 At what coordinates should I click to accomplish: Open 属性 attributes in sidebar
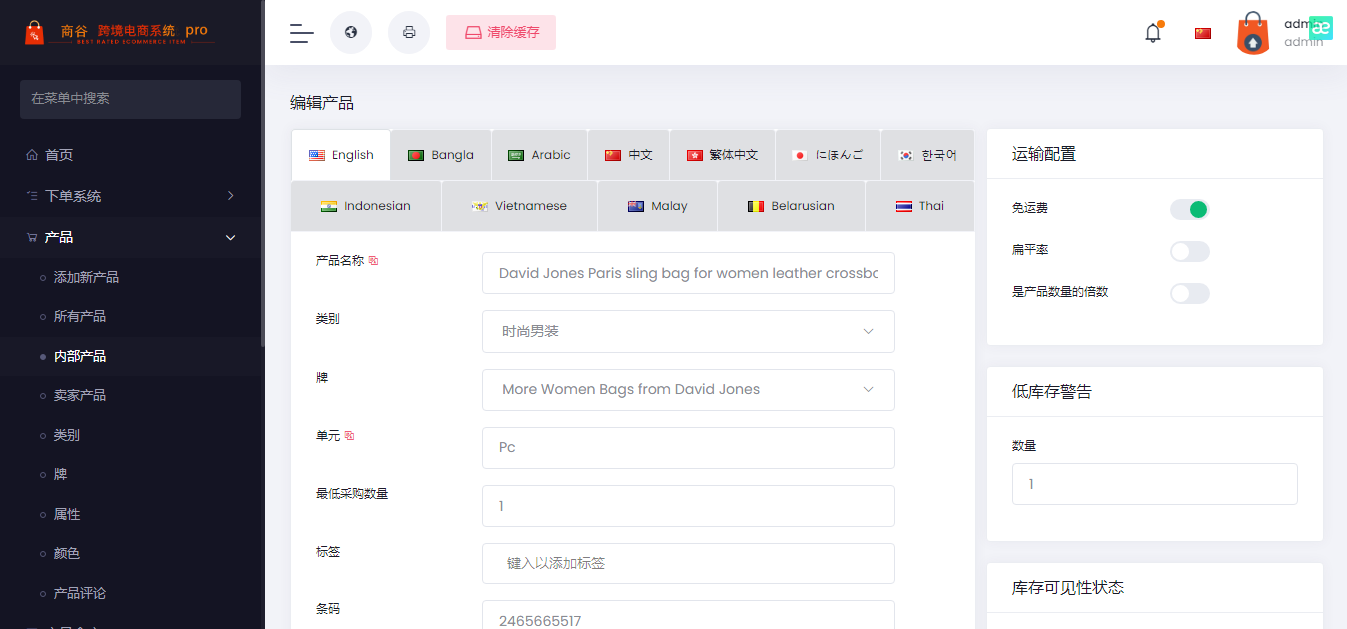click(x=67, y=514)
